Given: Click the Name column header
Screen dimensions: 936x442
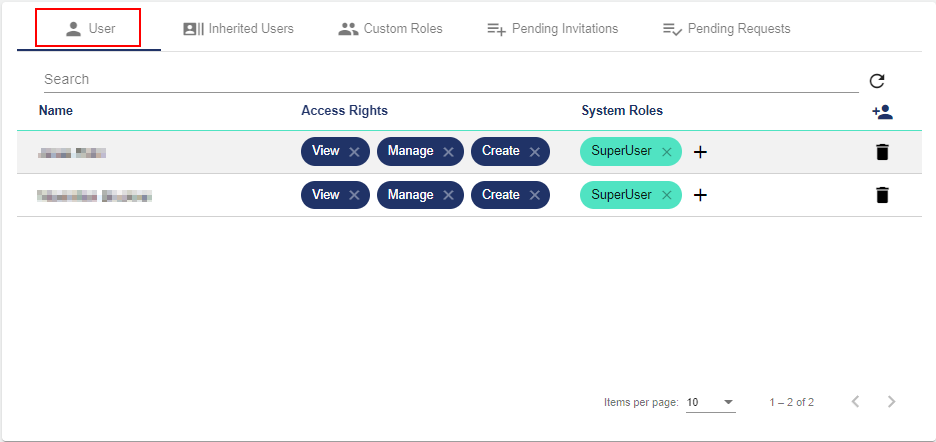Looking at the screenshot, I should (x=56, y=111).
